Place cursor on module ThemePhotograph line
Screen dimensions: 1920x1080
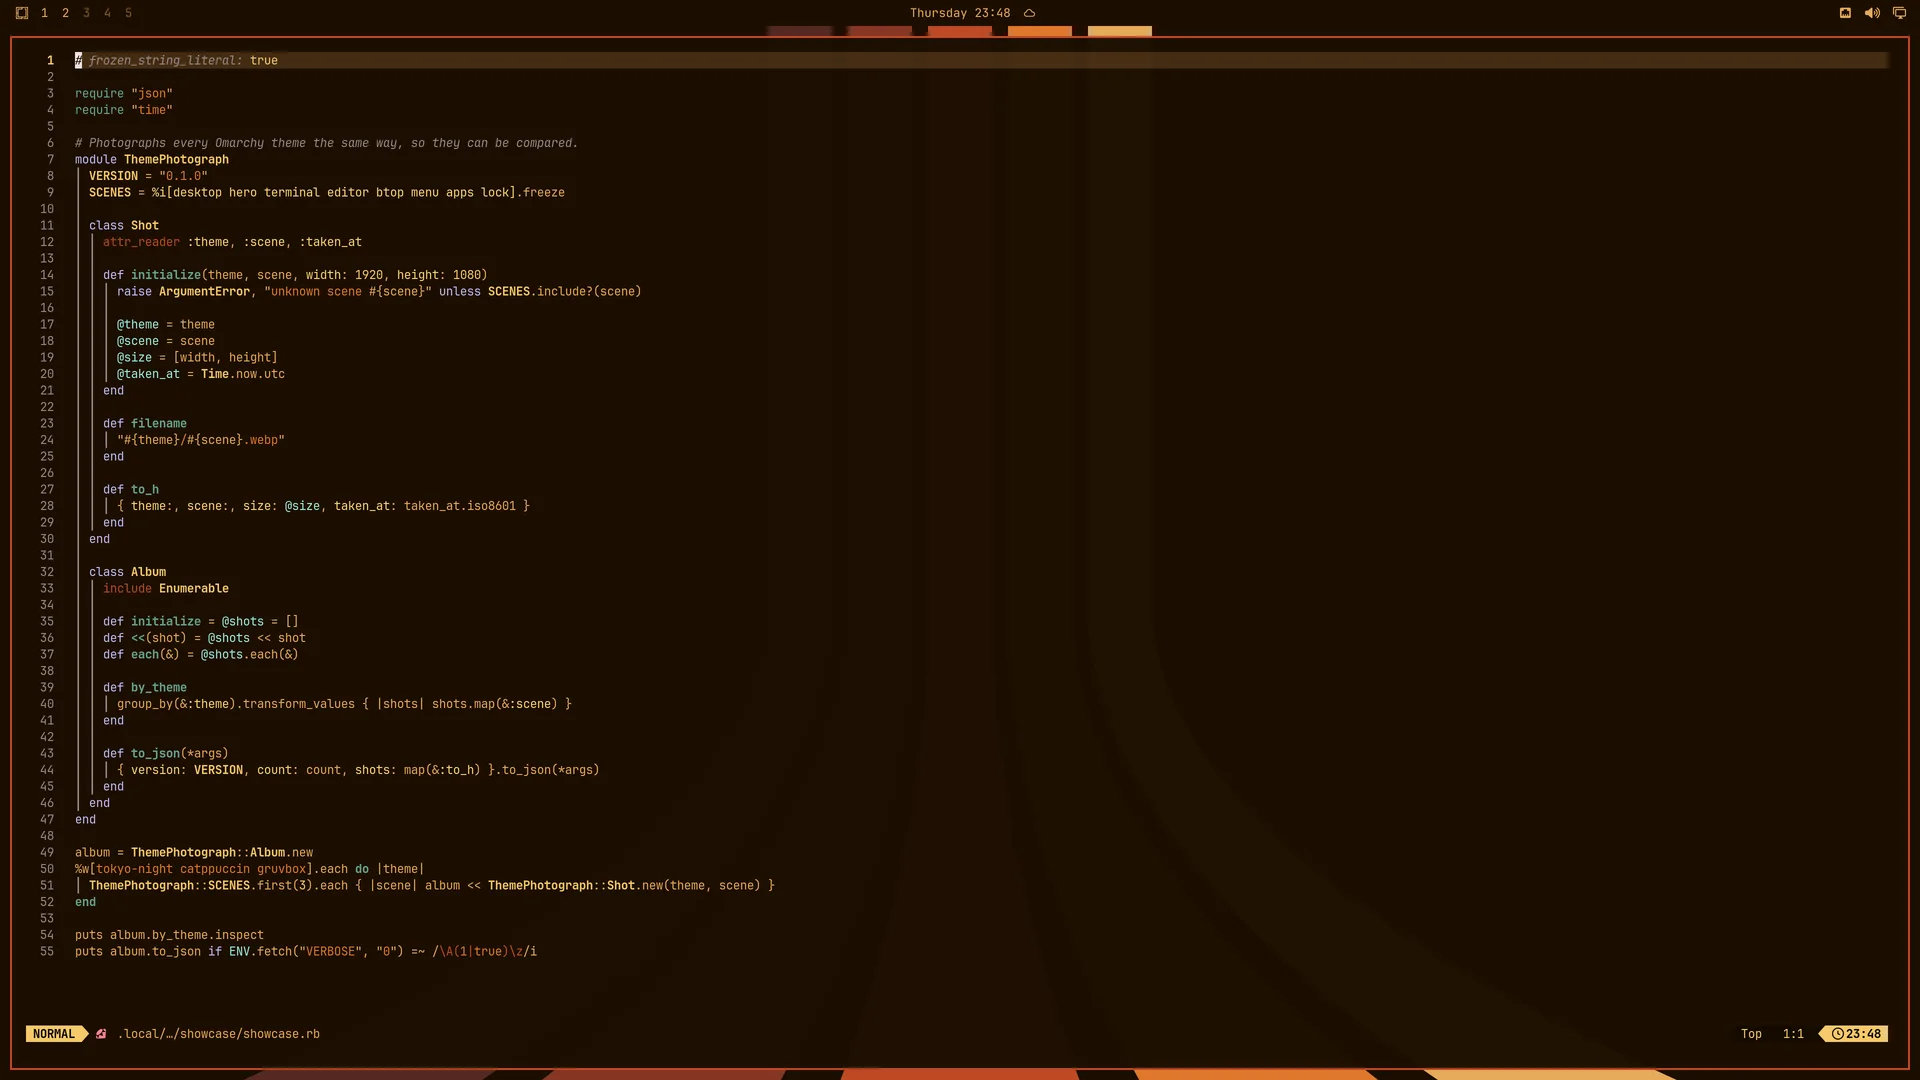152,159
